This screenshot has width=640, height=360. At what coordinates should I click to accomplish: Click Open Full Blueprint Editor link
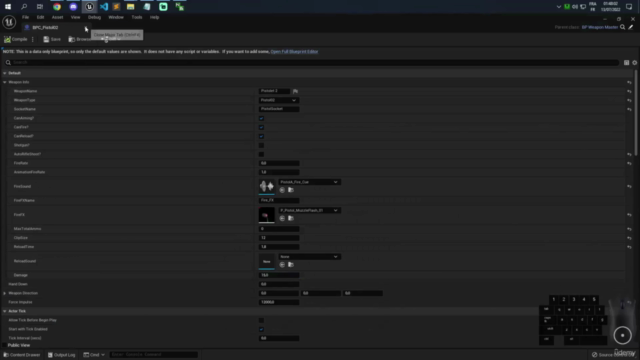(x=294, y=51)
